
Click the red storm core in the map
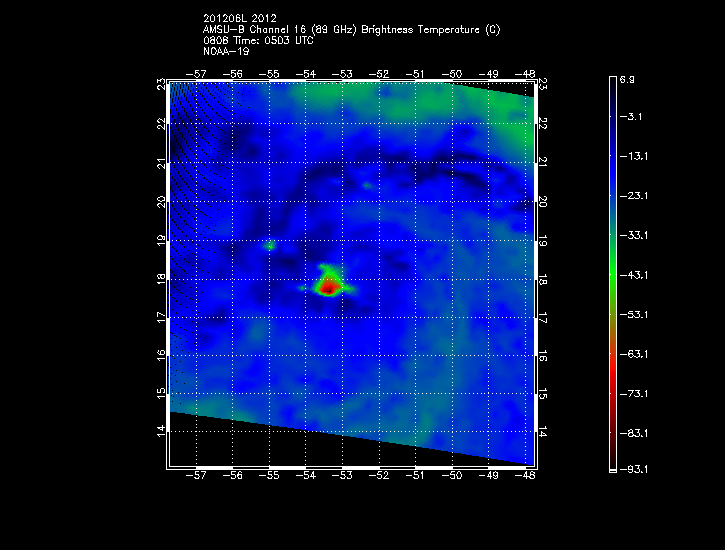pos(329,288)
